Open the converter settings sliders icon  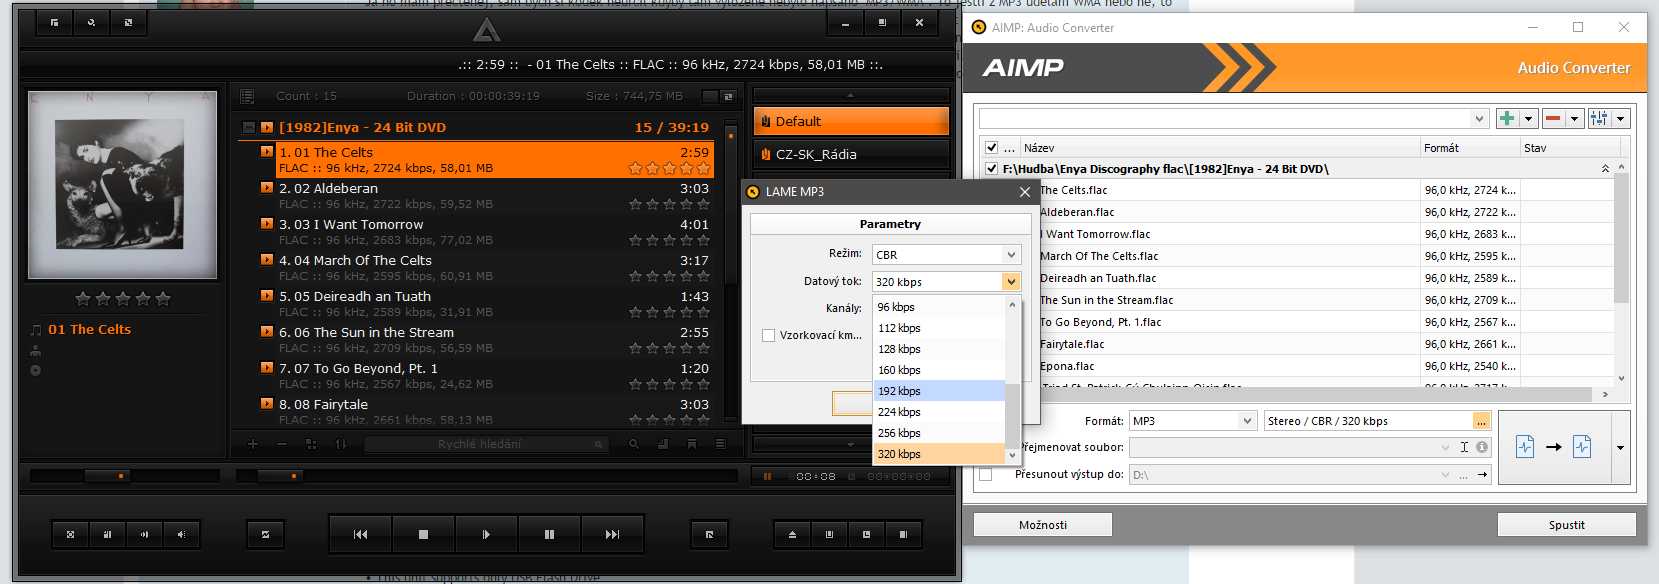point(1599,118)
